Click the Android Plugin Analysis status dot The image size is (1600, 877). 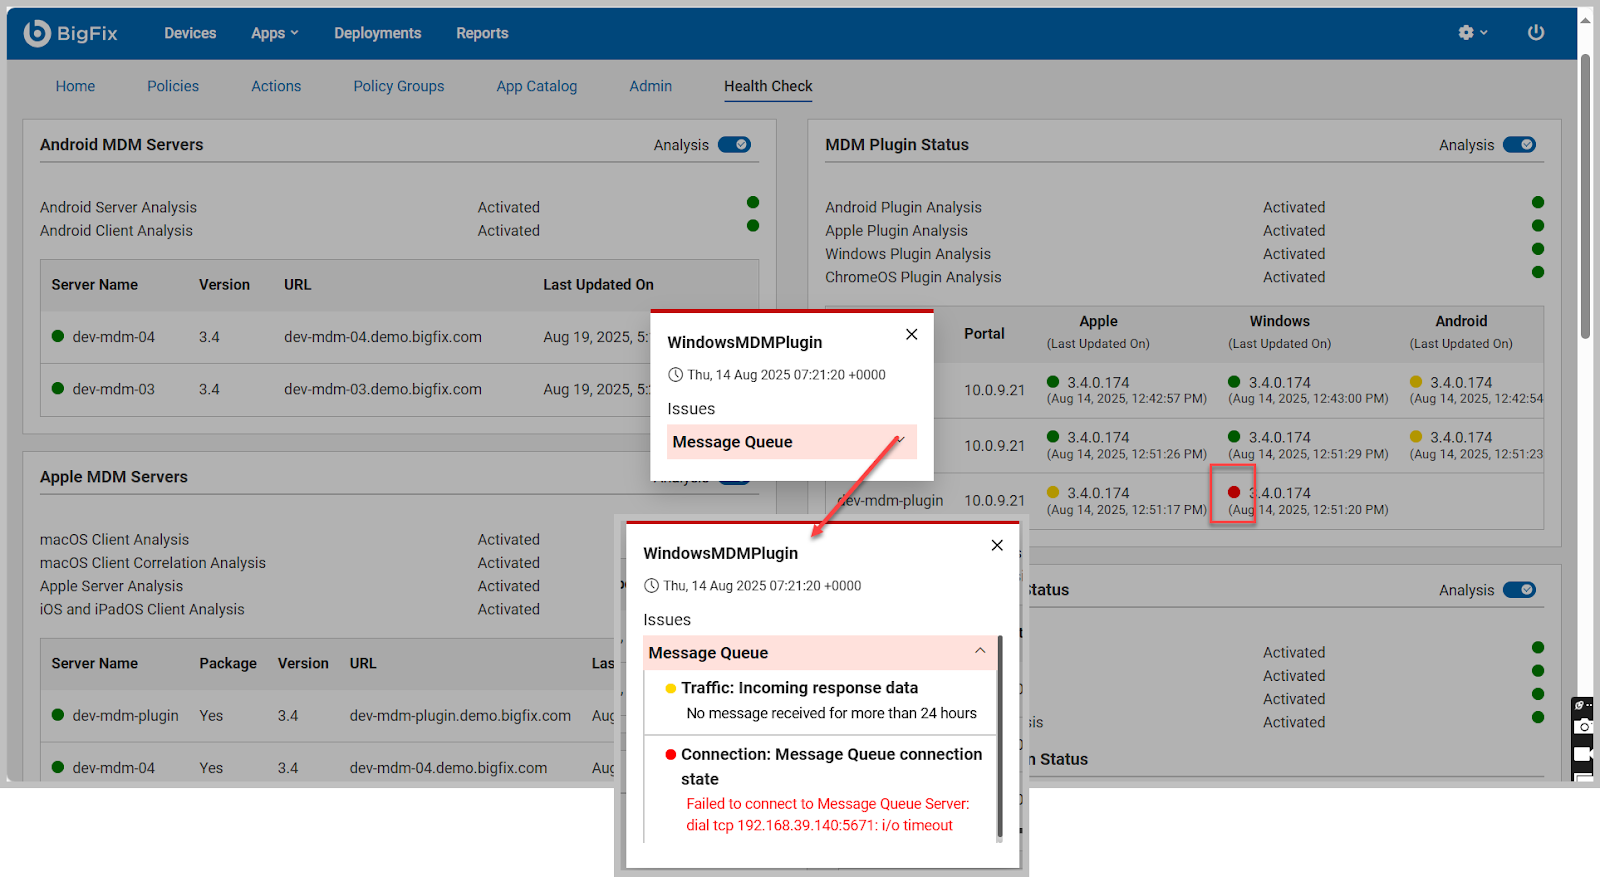(1538, 202)
